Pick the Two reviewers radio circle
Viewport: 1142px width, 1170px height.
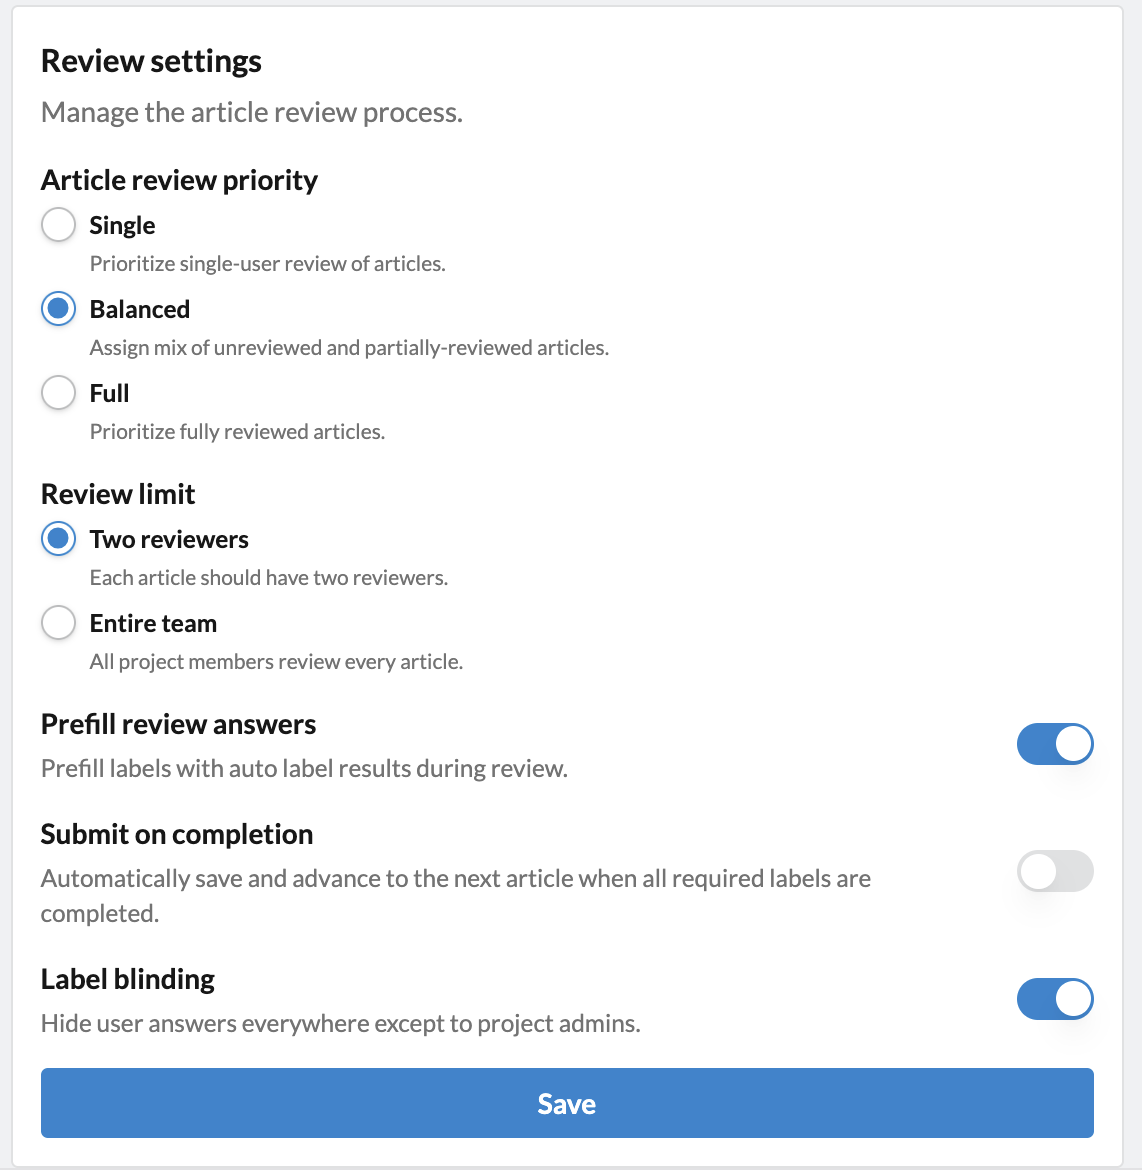coord(58,539)
